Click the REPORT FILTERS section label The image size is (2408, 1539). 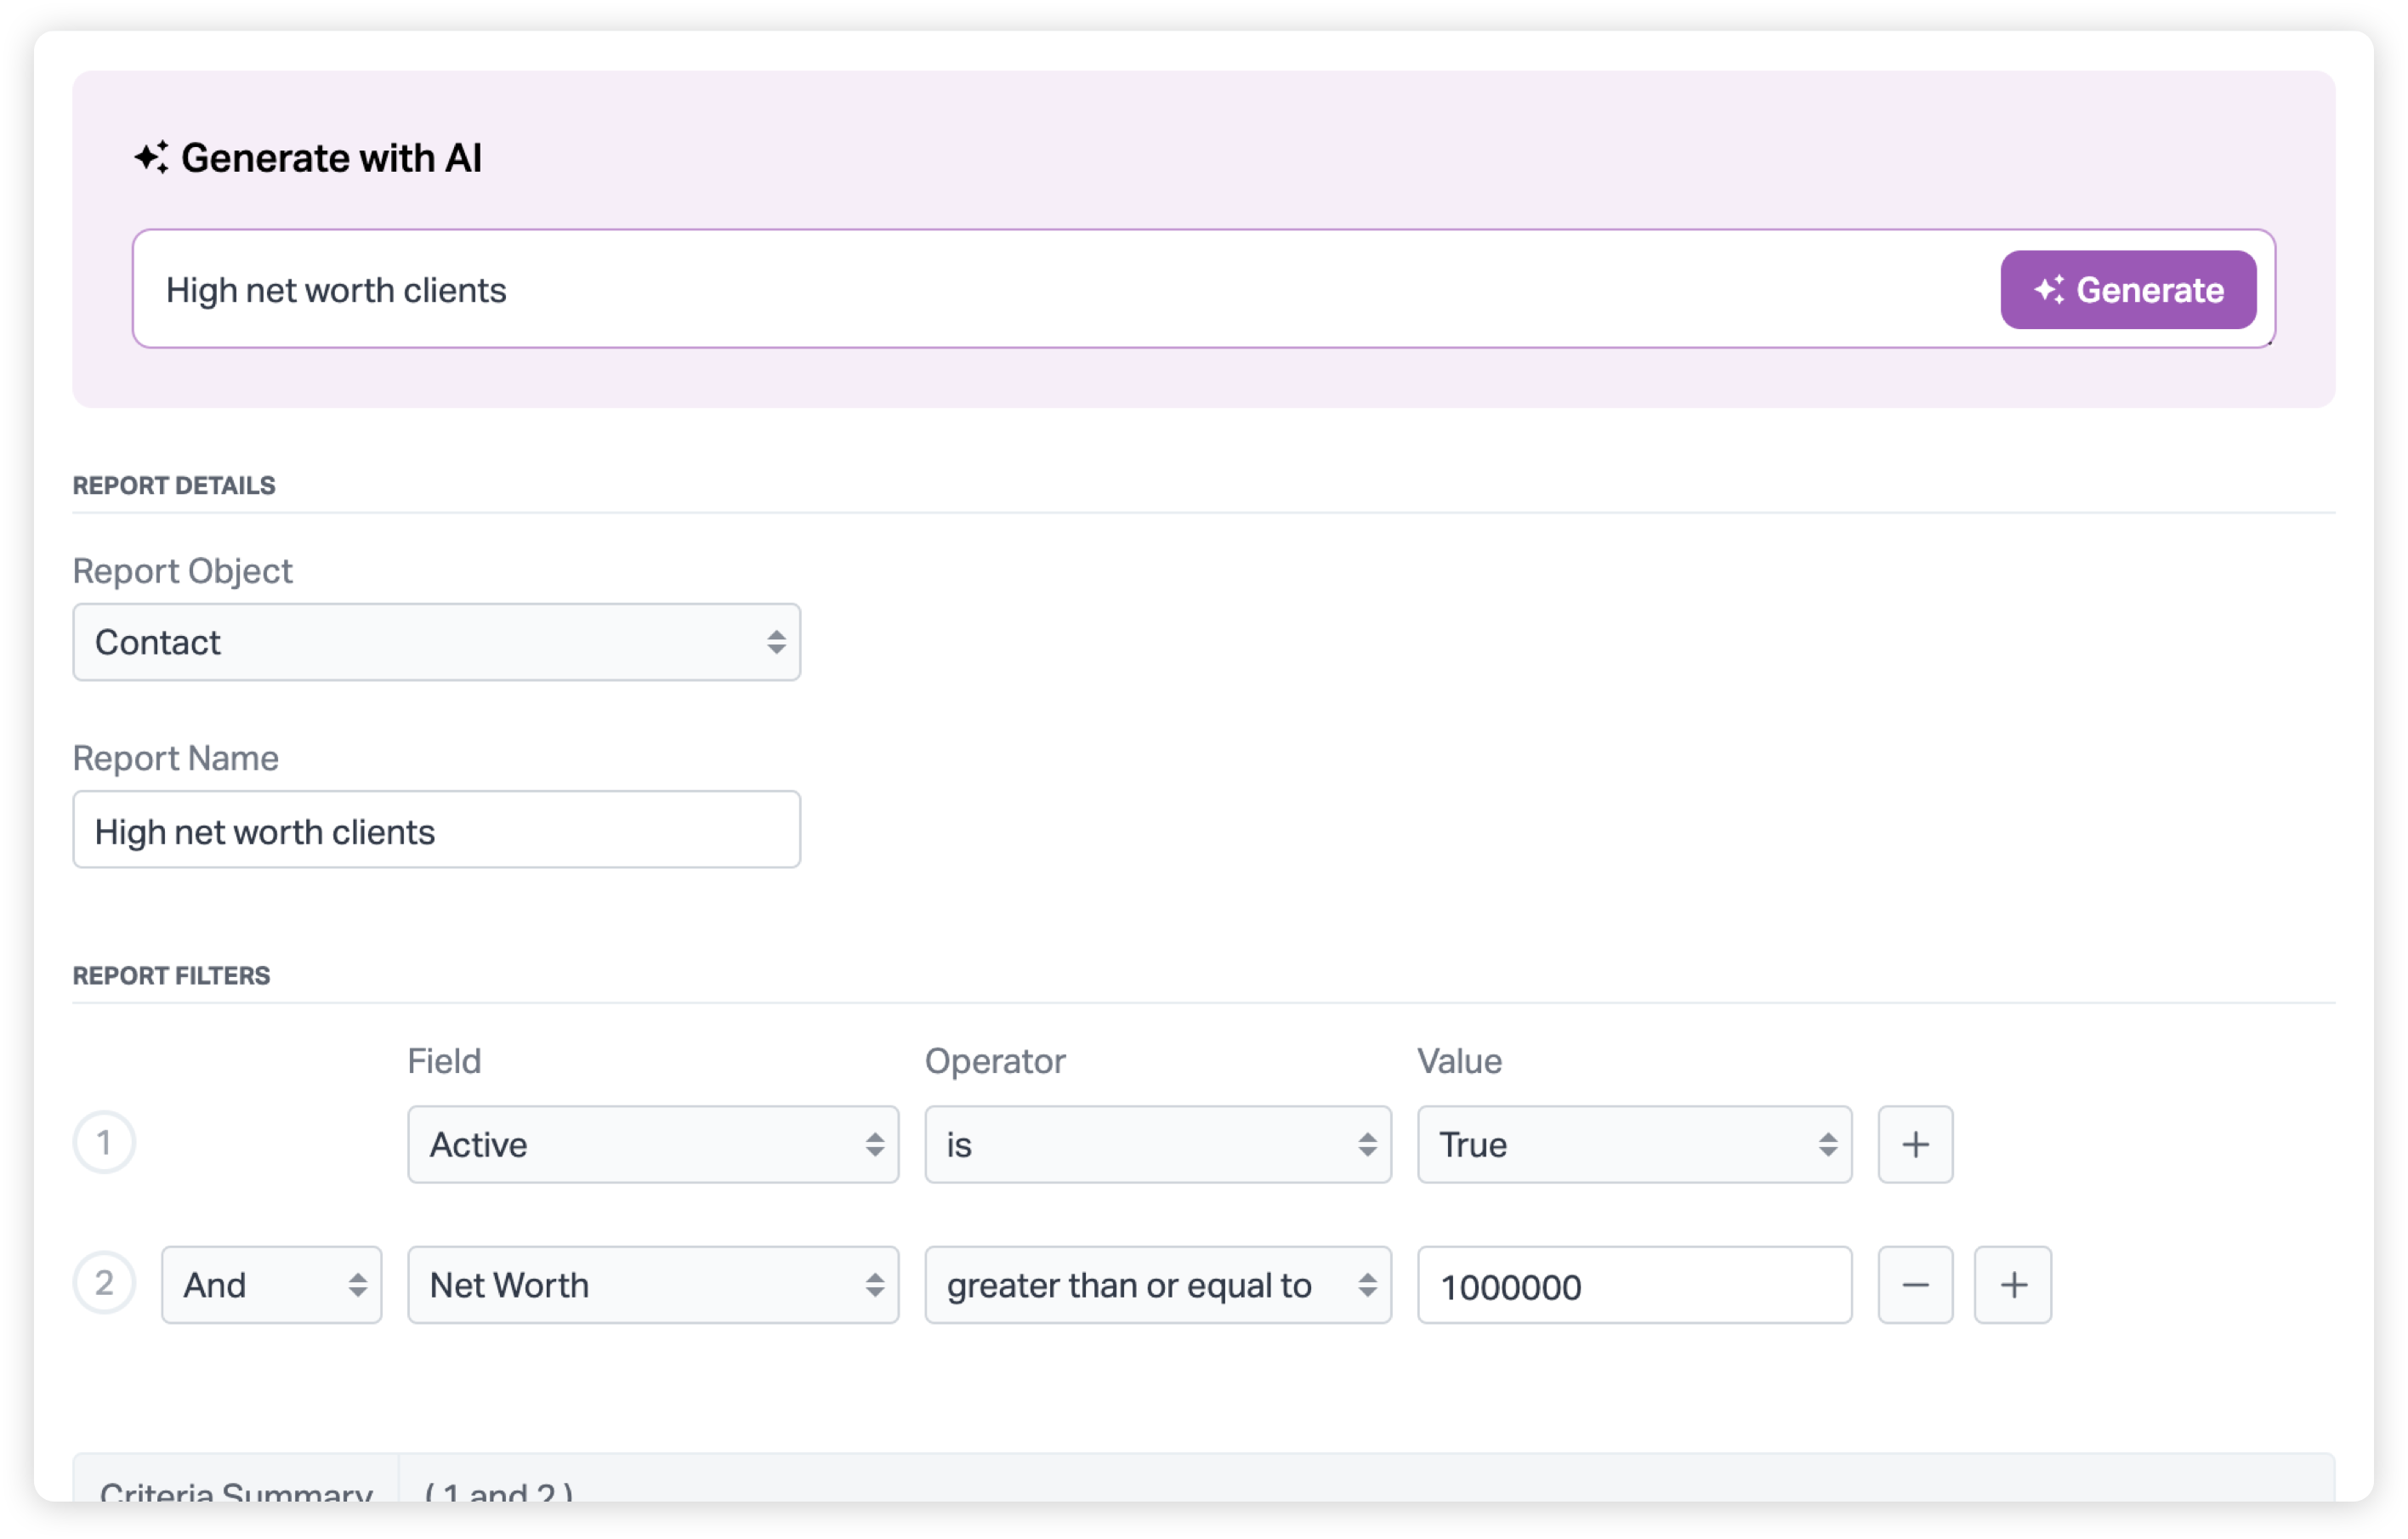171,975
